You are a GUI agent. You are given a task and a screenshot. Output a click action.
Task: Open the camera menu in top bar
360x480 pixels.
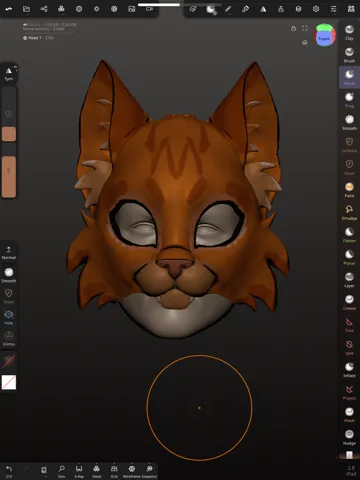(149, 9)
